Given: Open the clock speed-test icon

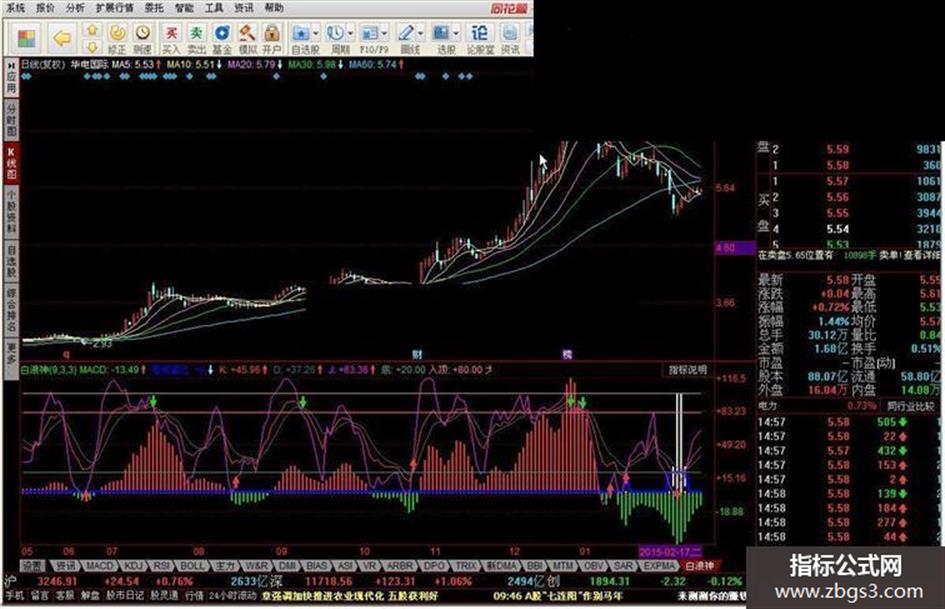Looking at the screenshot, I should point(143,39).
